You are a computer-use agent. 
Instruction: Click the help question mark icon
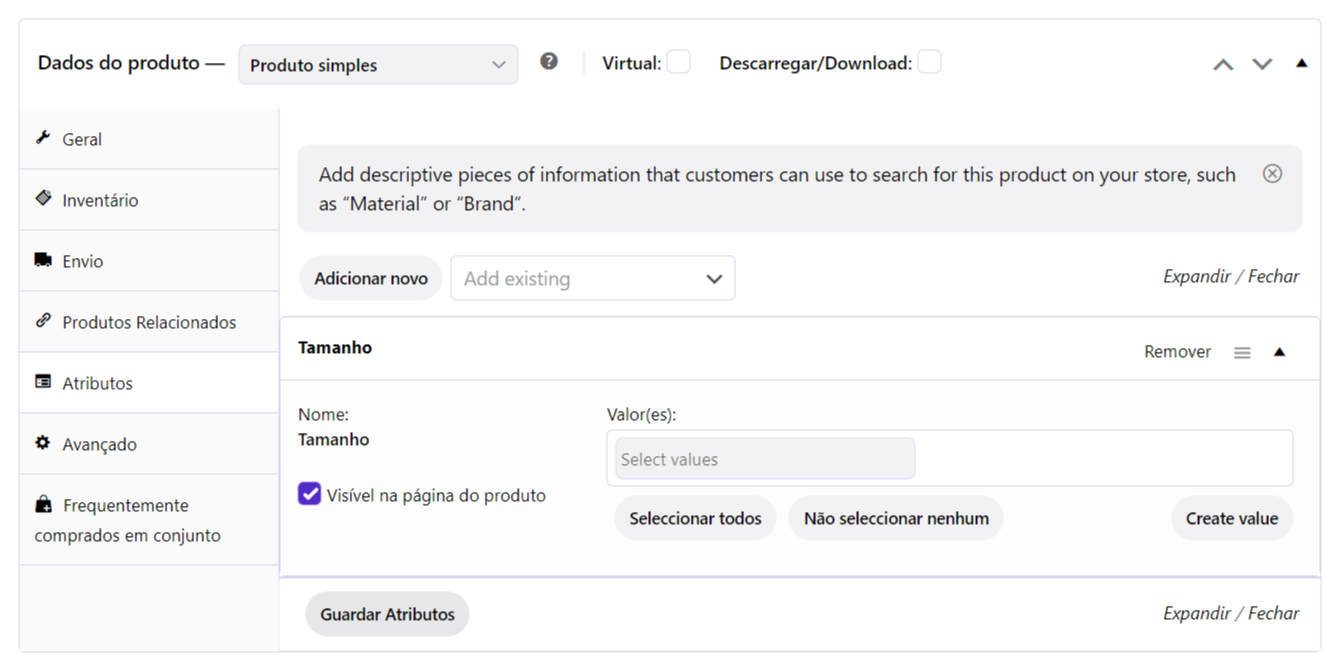point(549,61)
